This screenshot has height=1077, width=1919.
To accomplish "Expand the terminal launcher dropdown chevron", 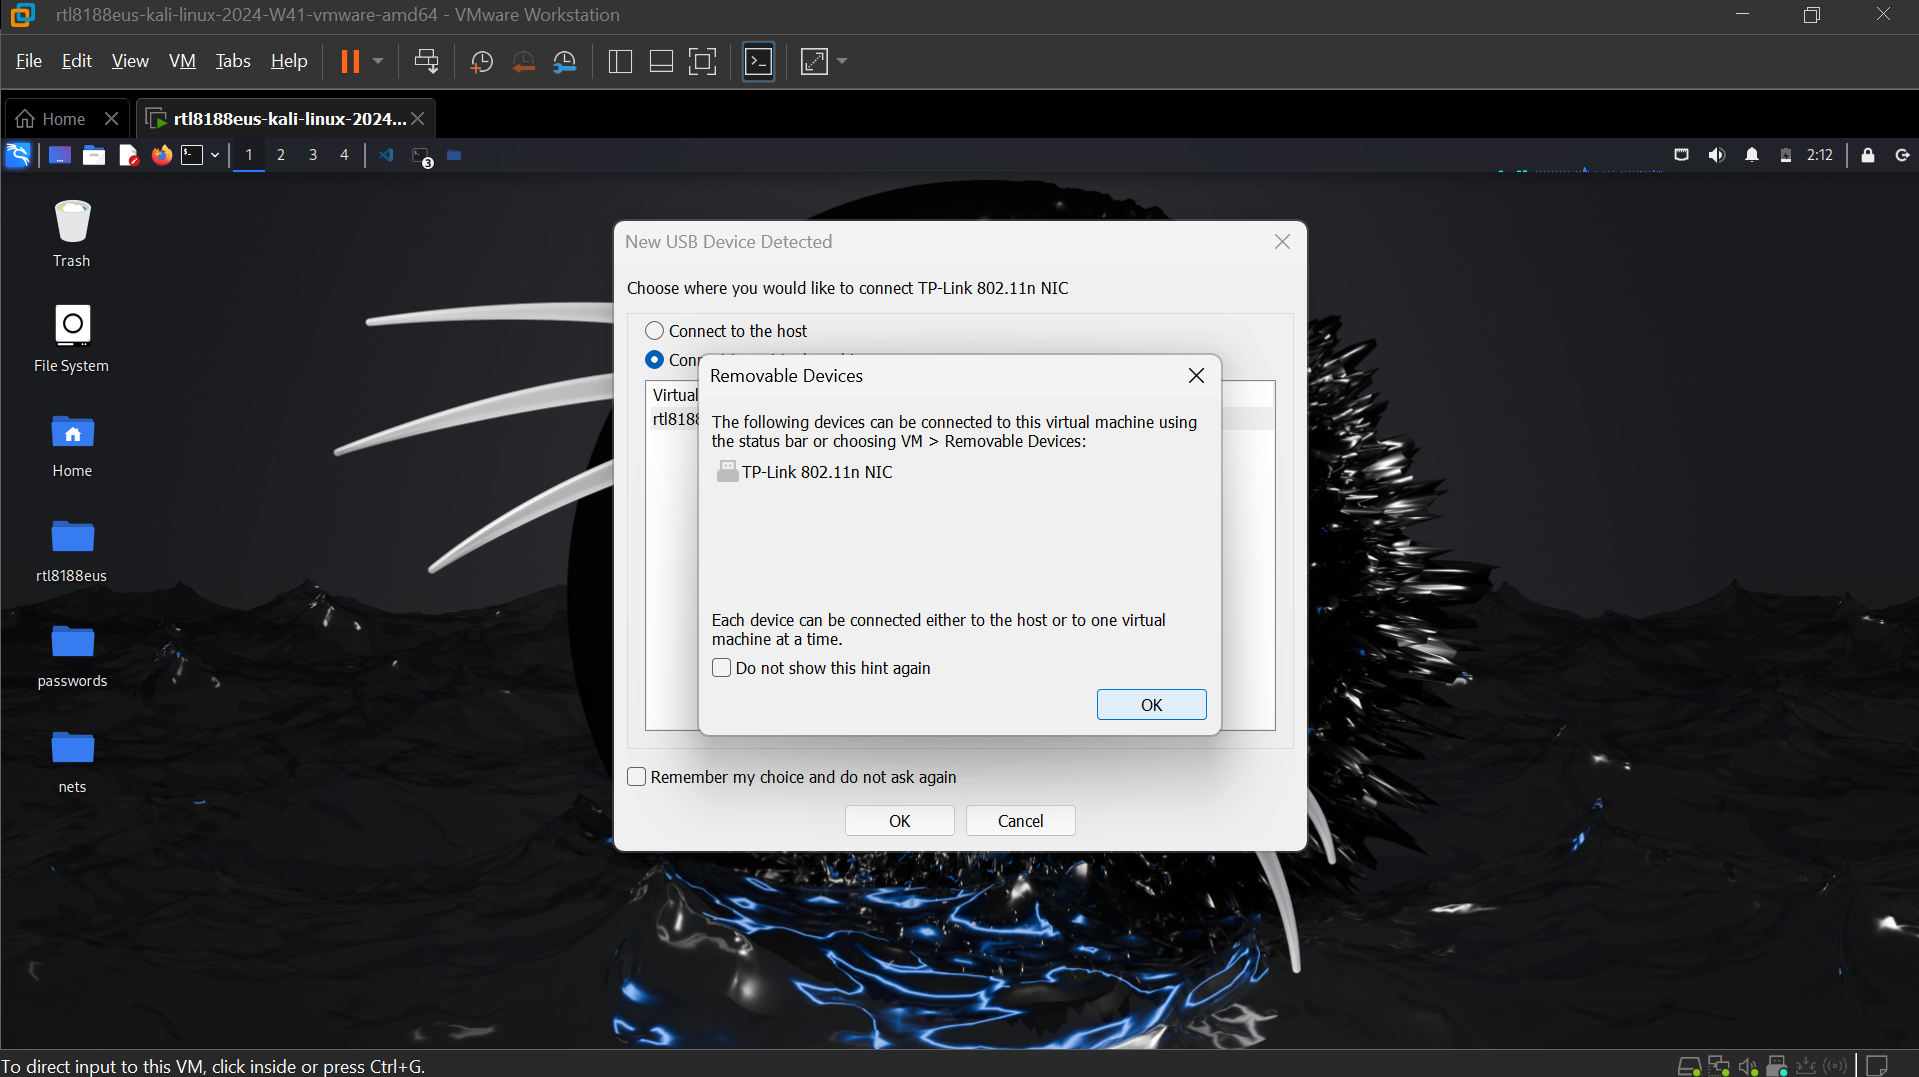I will tap(215, 155).
